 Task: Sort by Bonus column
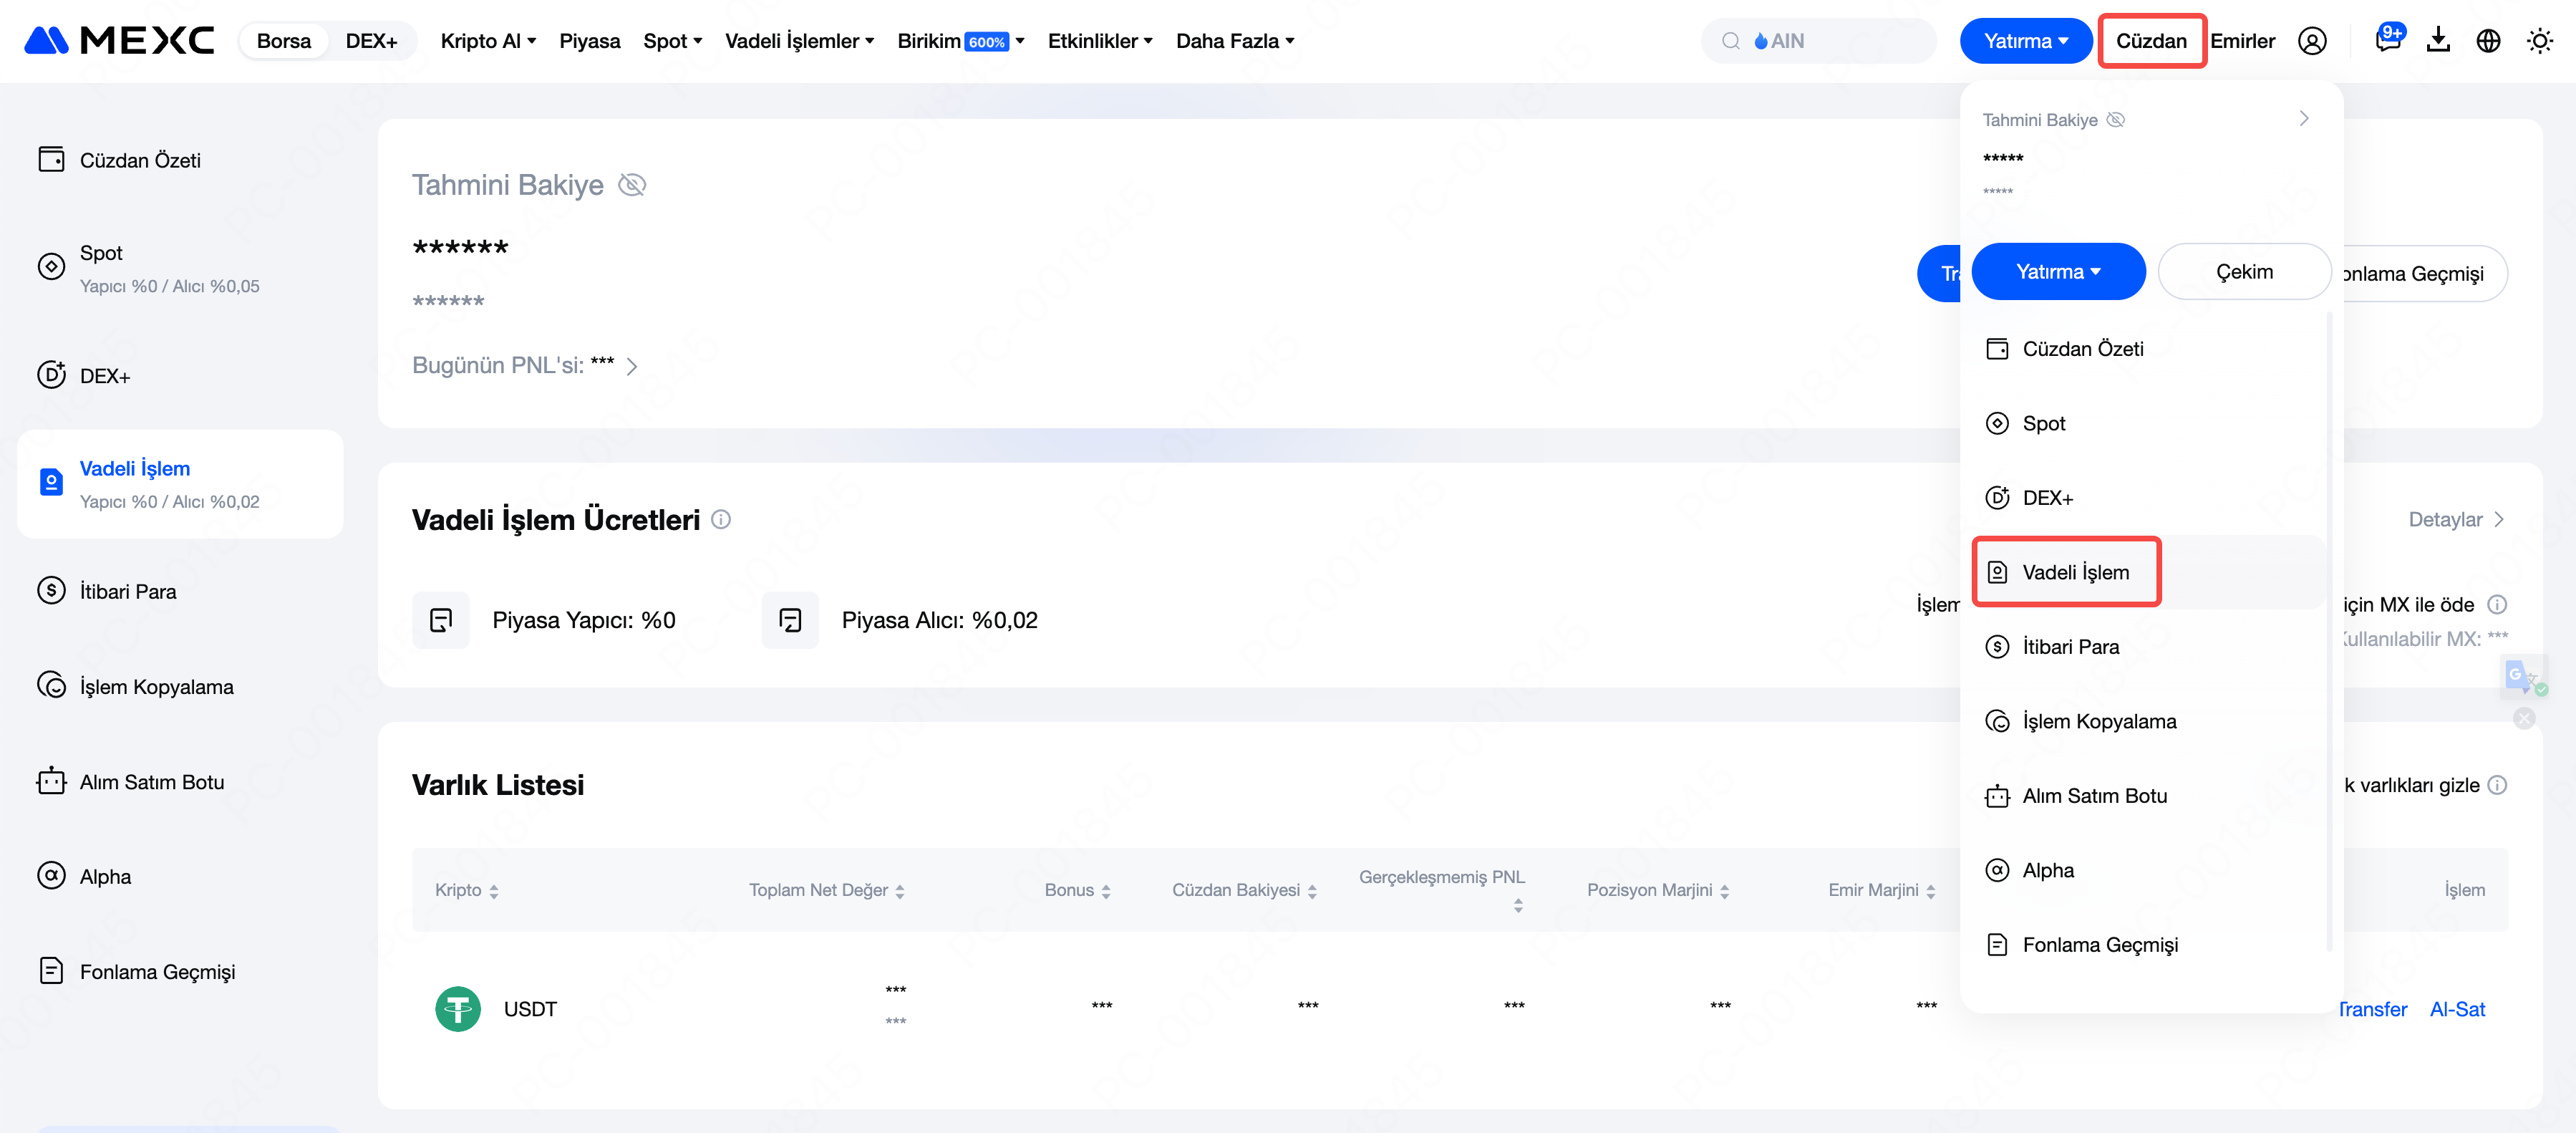[x=1078, y=890]
